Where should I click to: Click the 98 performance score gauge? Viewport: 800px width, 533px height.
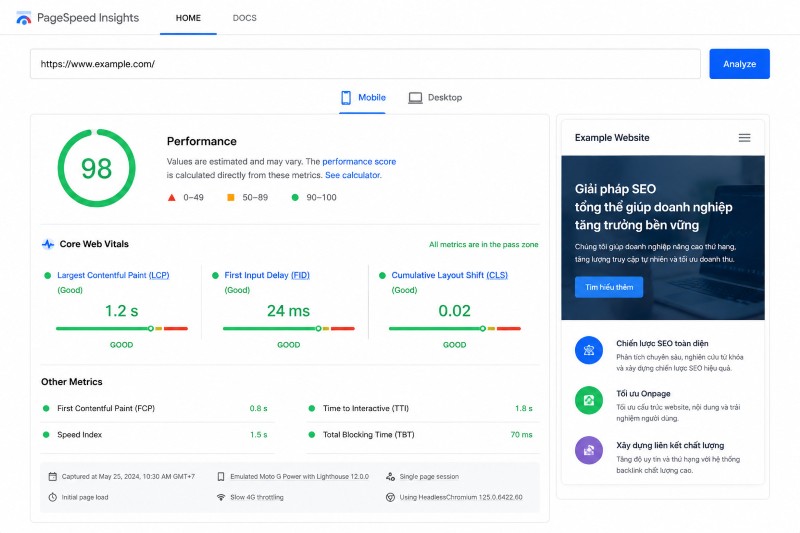96,168
